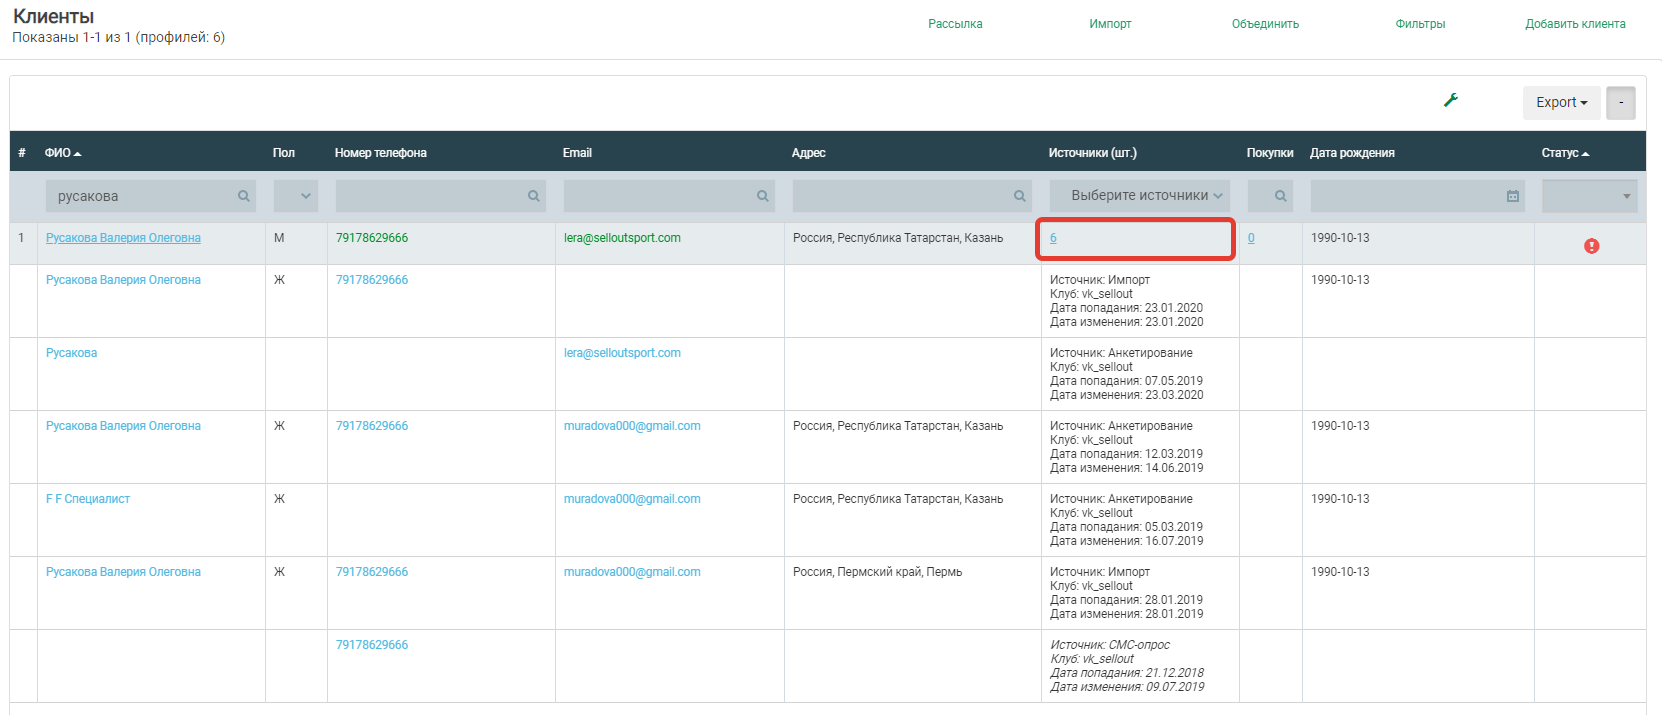1662x715 pixels.
Task: Open the Выберите источники dropdown
Action: 1139,196
